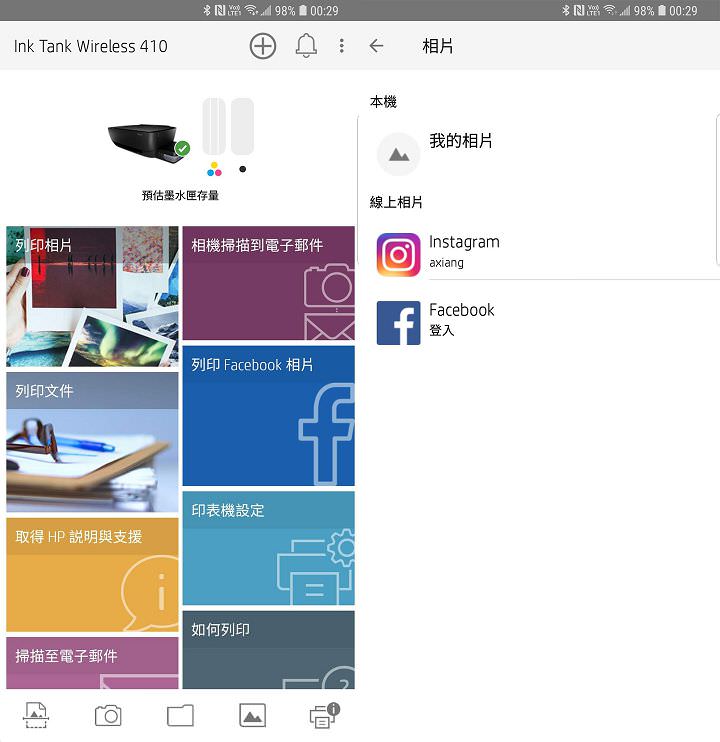Open 取得 HP 說明與支援 tile
Screen dimensions: 720x742
pos(92,575)
